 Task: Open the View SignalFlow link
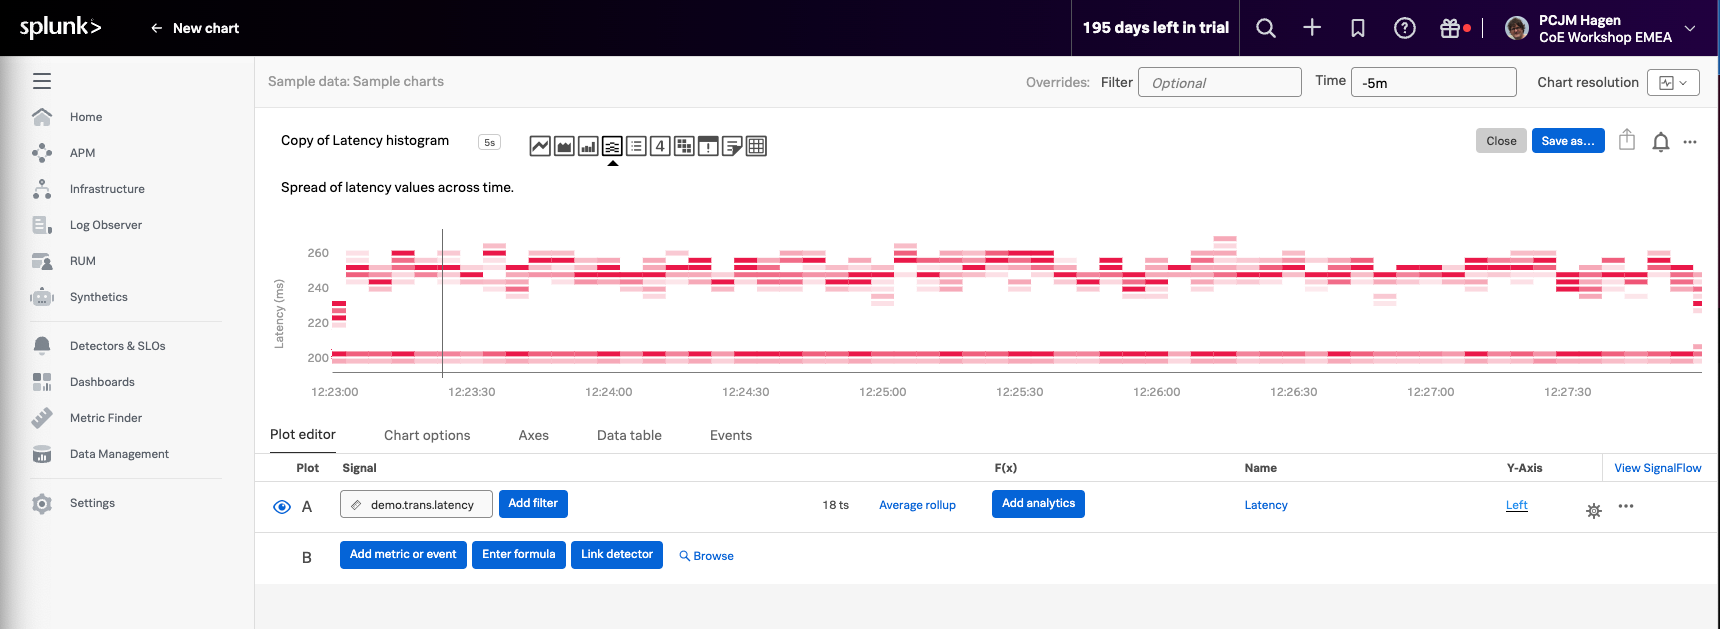click(1657, 468)
